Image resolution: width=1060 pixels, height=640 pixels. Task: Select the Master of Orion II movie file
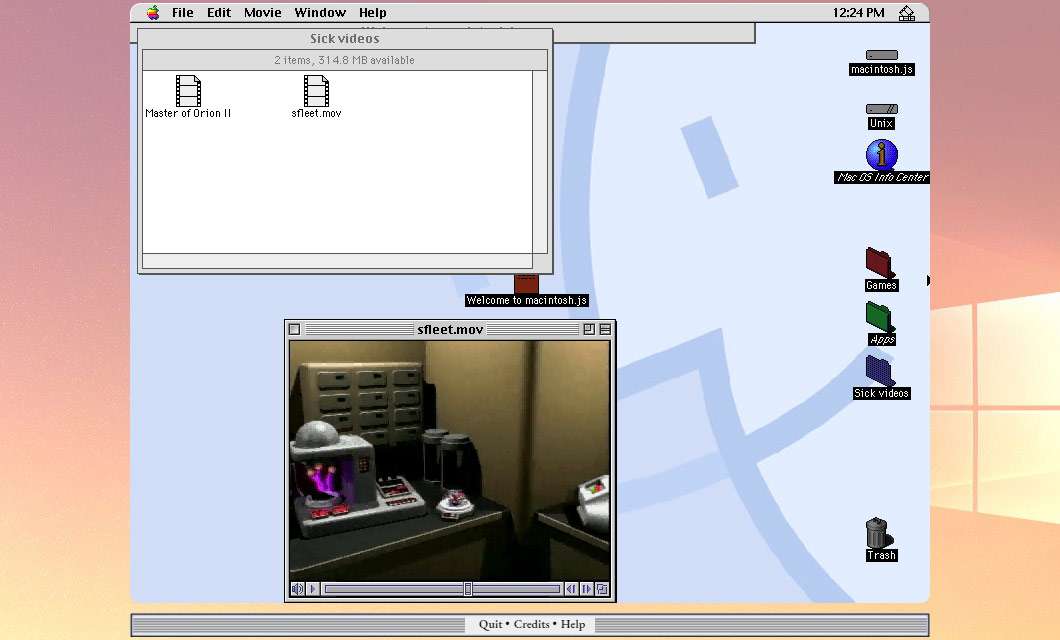click(188, 97)
